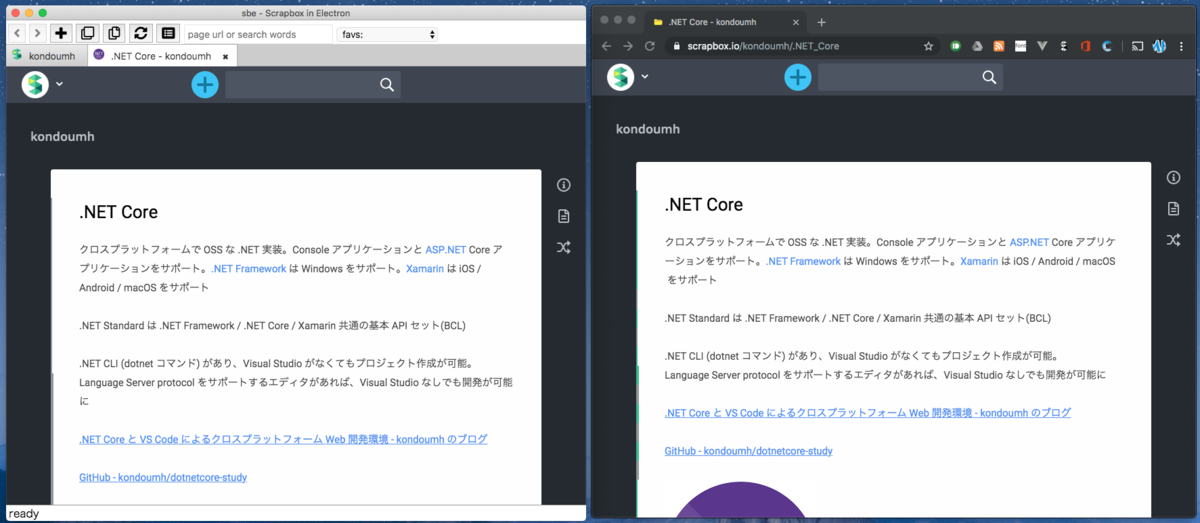This screenshot has height=523, width=1200.
Task: Click the Scrapbox logo in the sbe window
Action: pos(35,84)
